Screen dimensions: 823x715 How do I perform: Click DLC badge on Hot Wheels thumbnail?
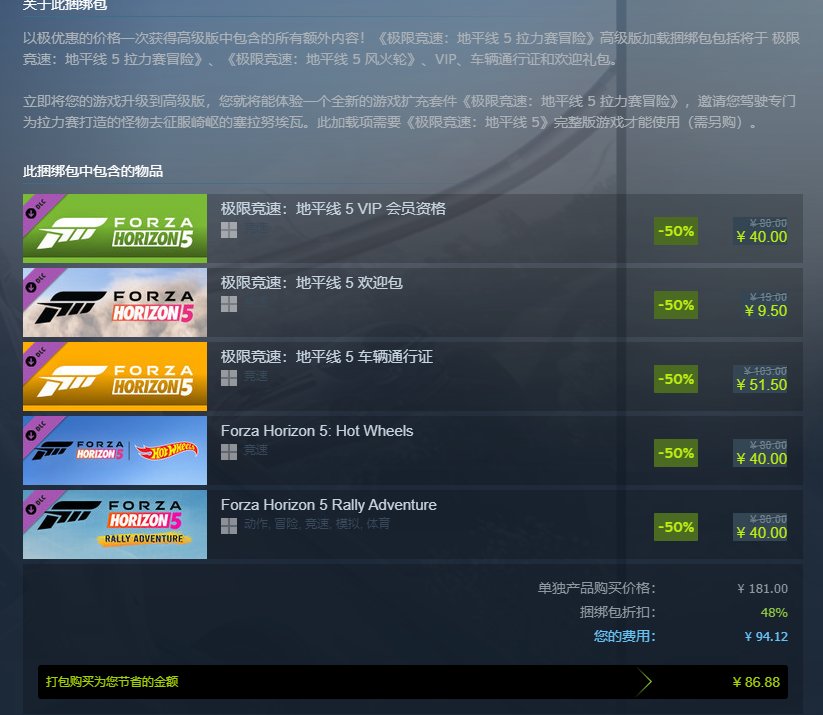38,431
